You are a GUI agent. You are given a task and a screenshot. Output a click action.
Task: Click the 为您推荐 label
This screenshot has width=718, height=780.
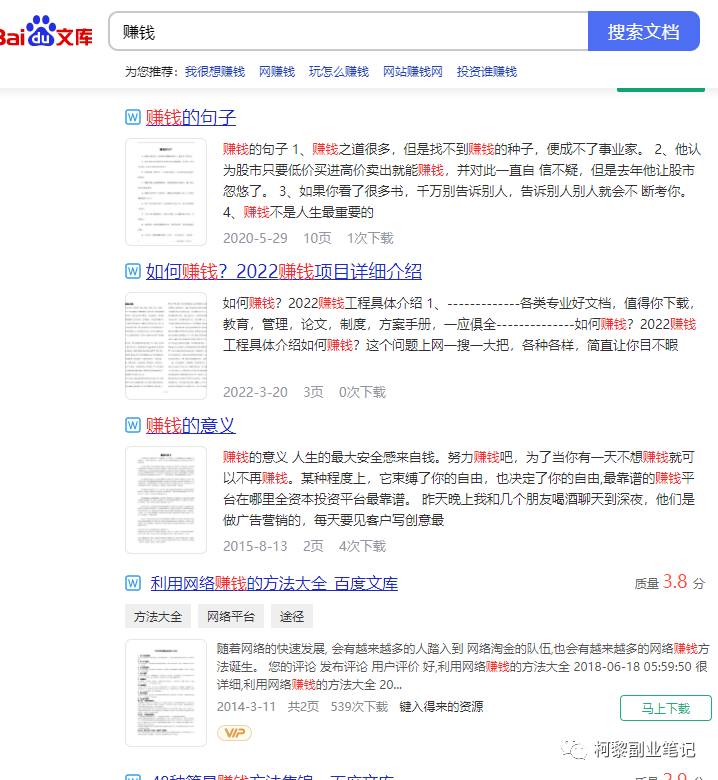tap(151, 72)
